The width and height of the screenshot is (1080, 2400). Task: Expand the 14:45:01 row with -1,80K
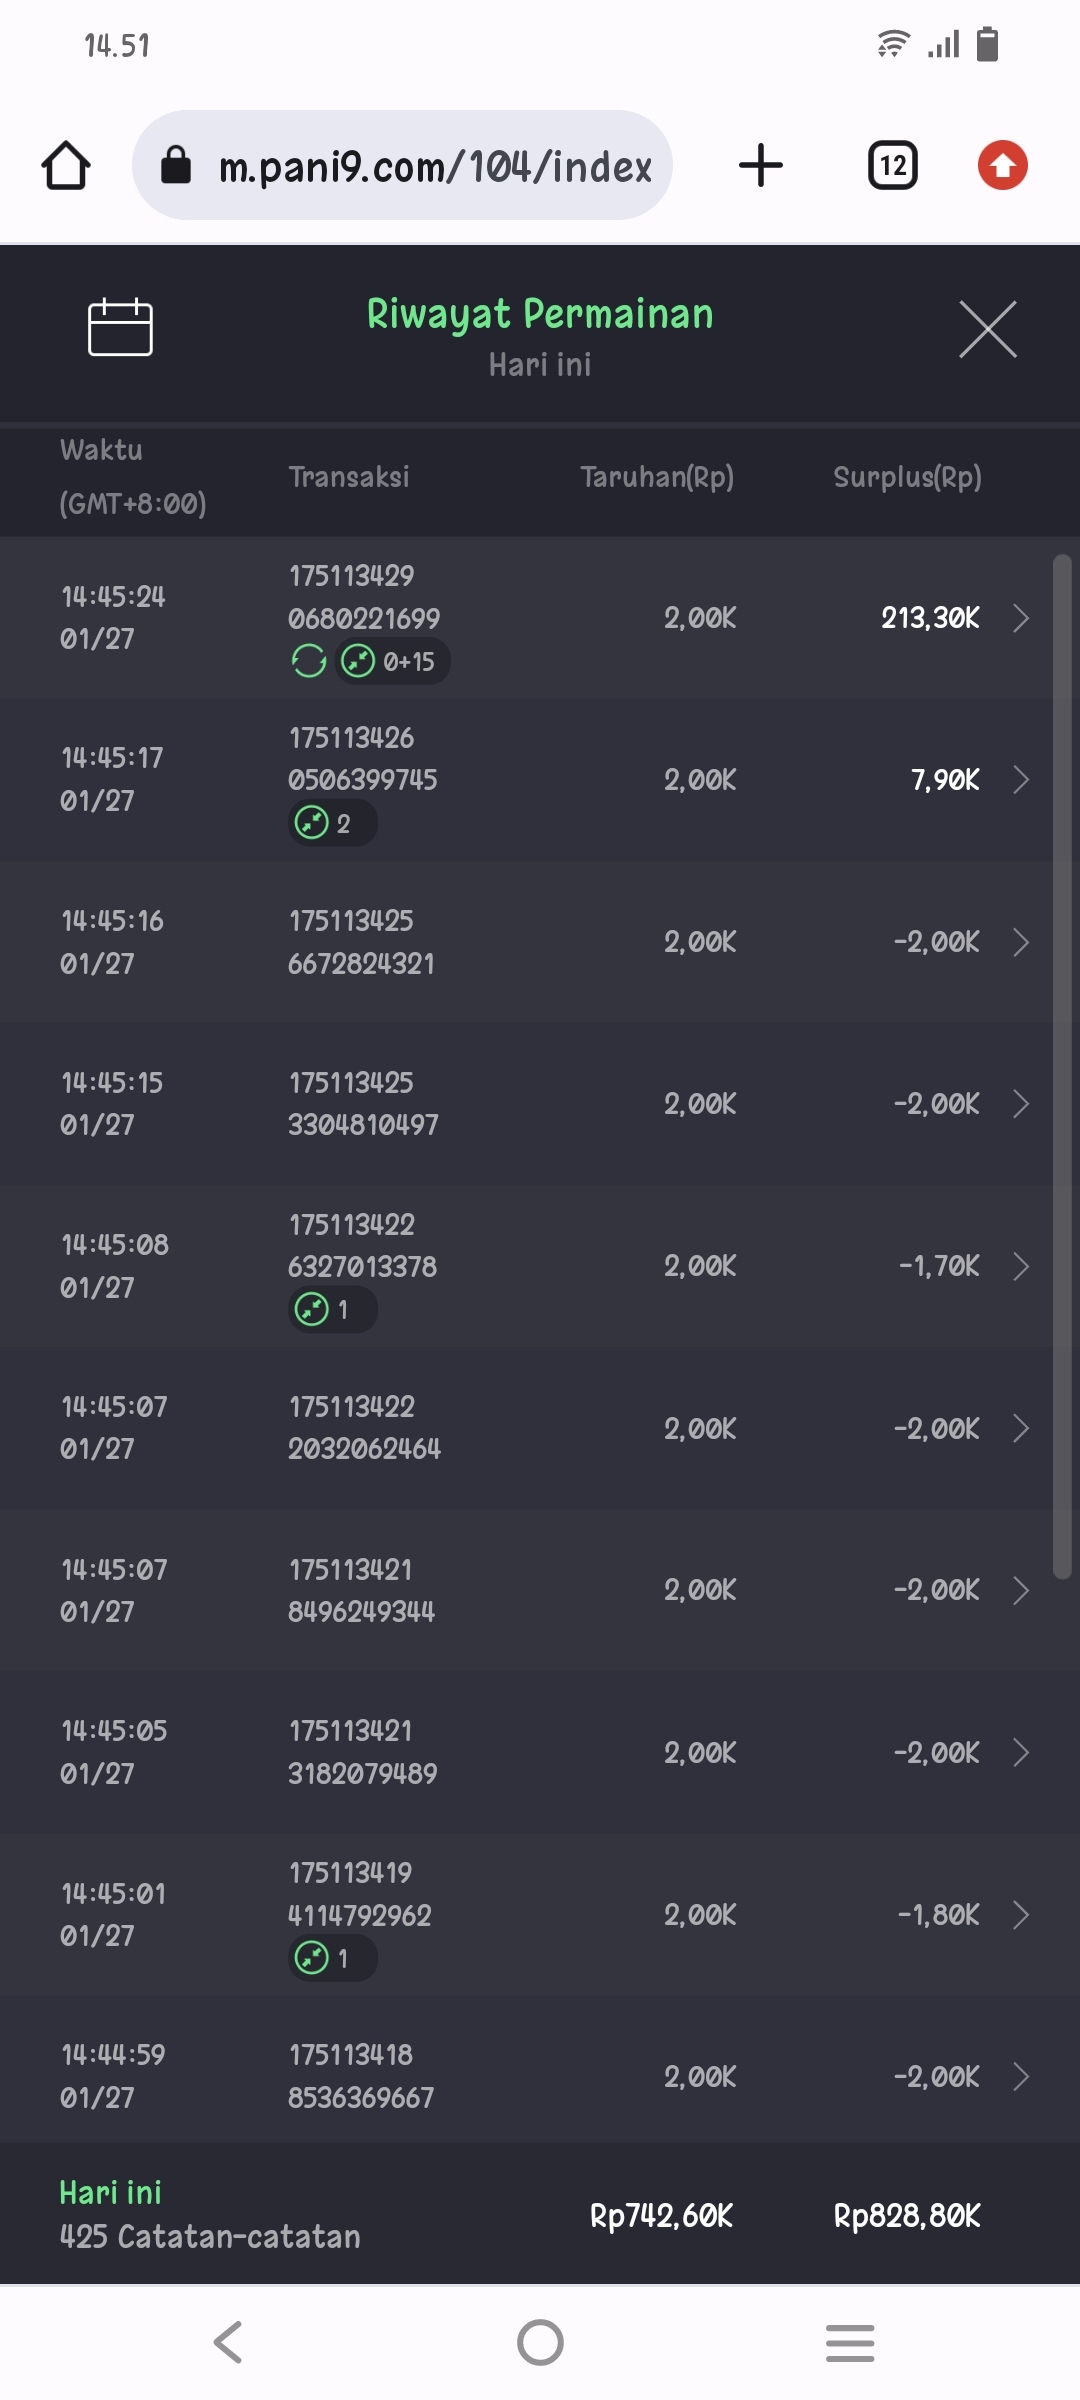[1020, 1915]
